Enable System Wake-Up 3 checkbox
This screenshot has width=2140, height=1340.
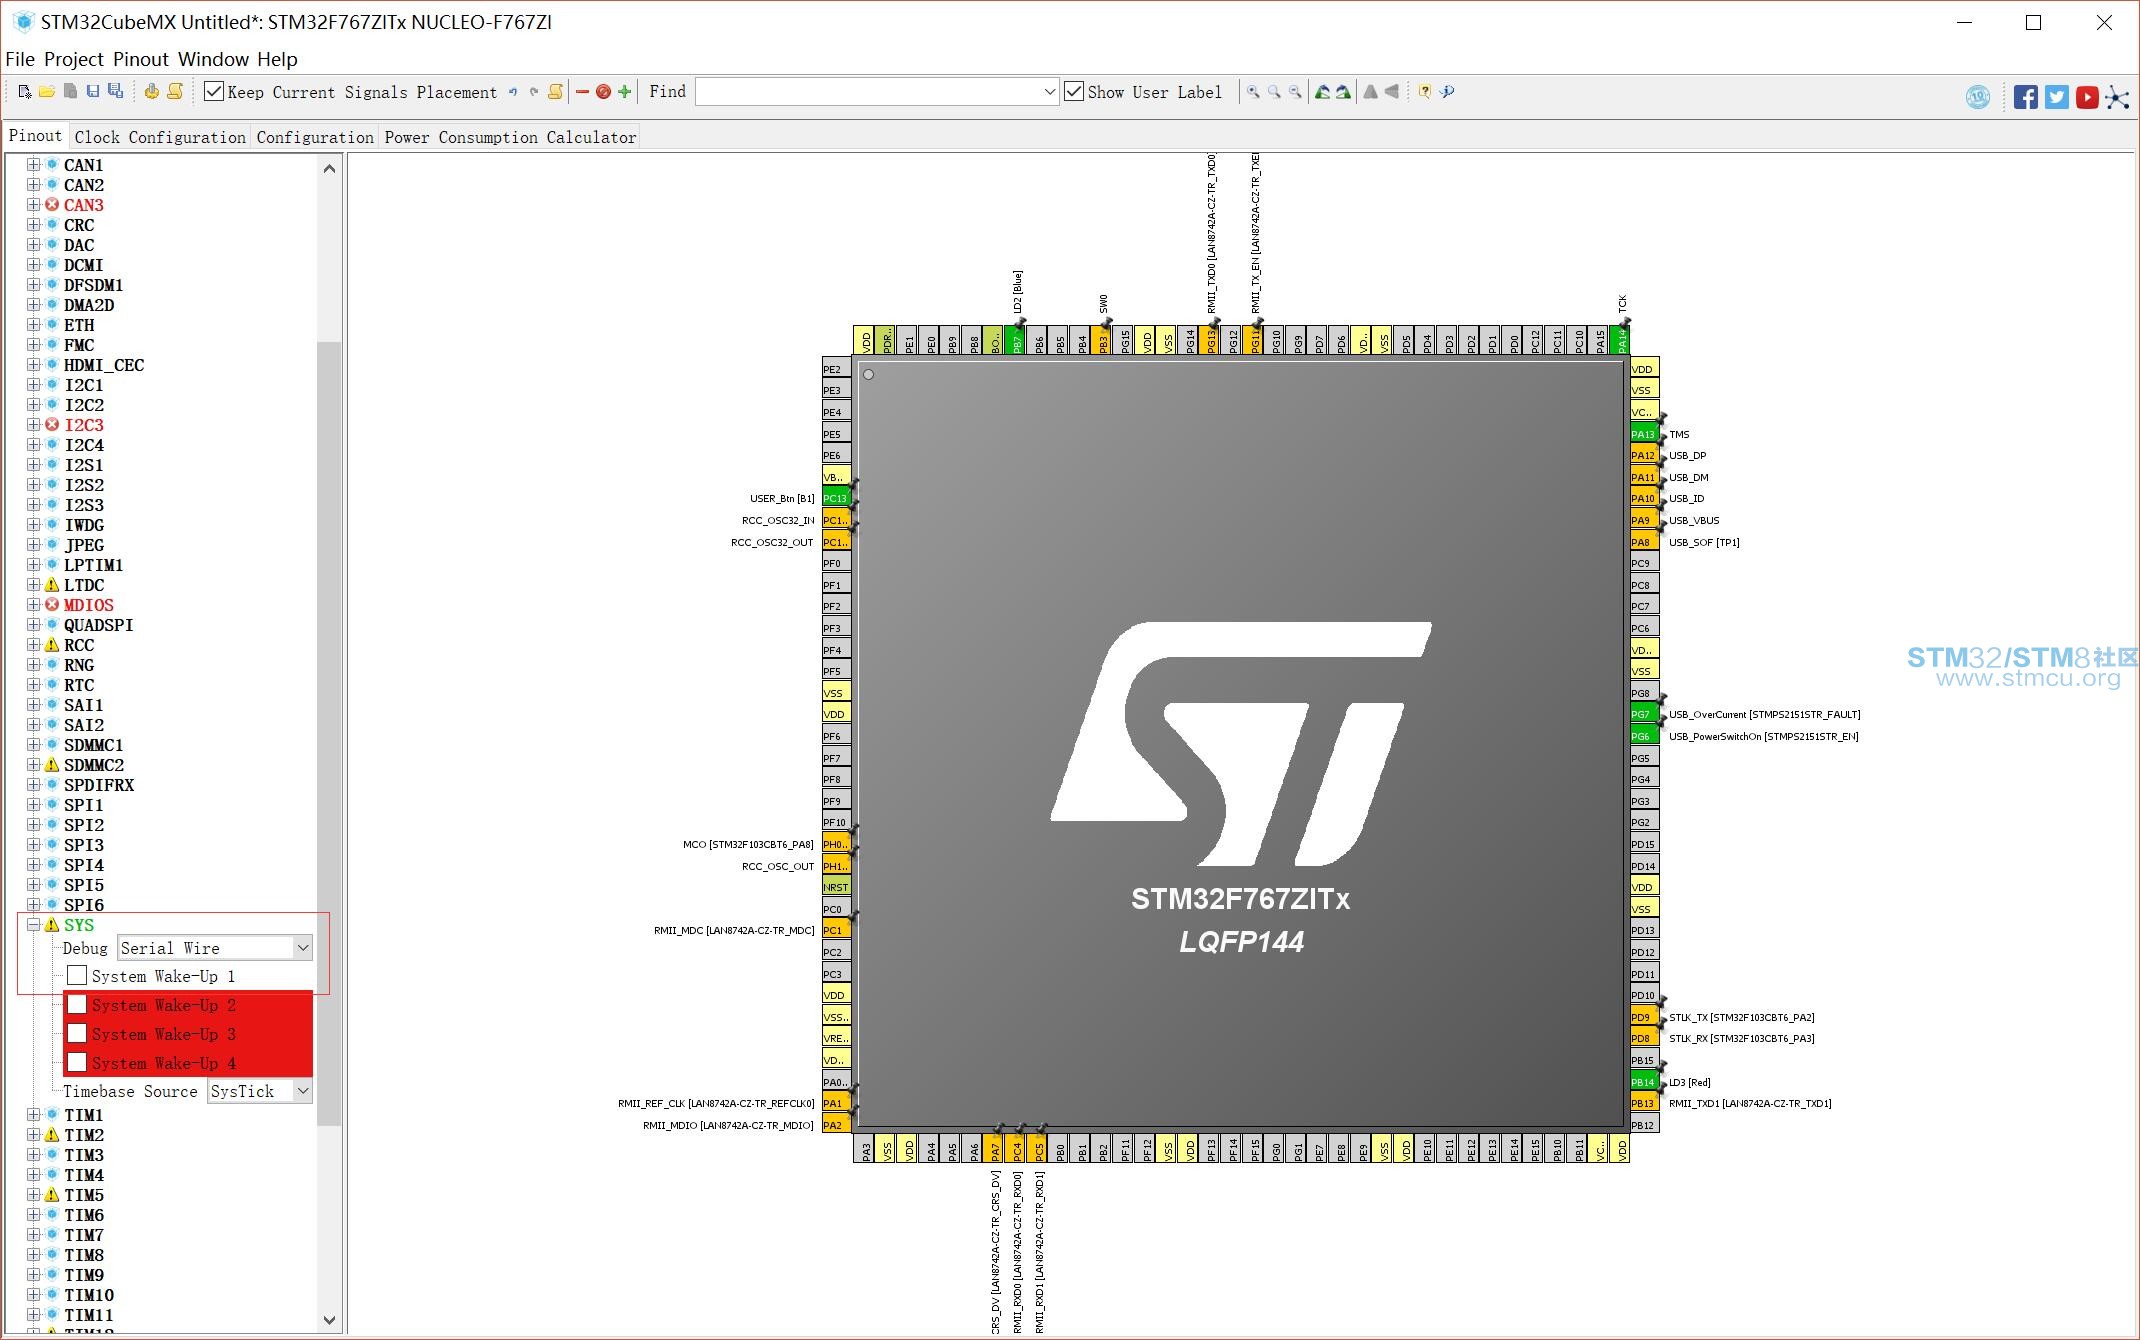point(77,1034)
